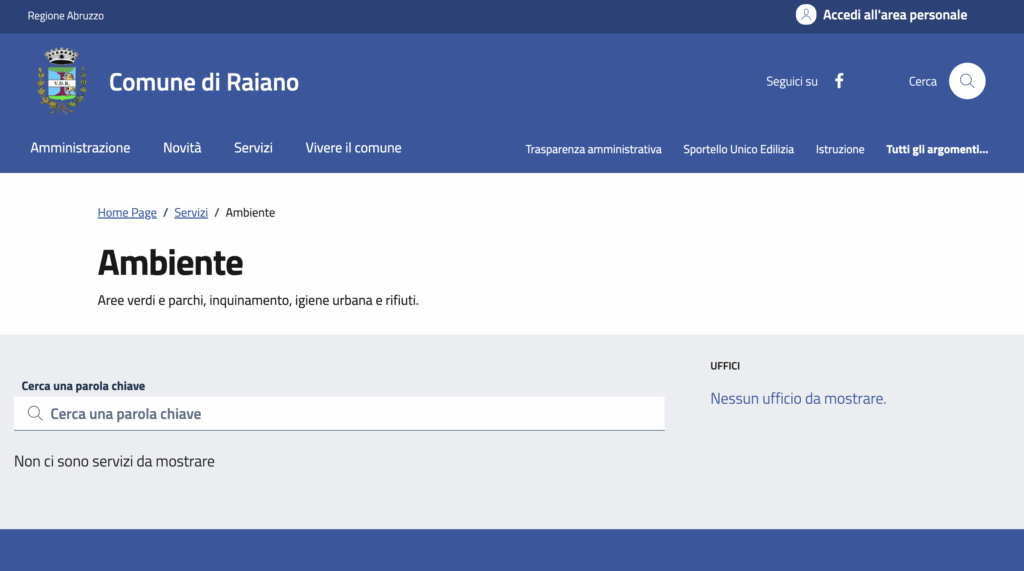The width and height of the screenshot is (1024, 571).
Task: Open the Istruzione topic link
Action: click(840, 149)
